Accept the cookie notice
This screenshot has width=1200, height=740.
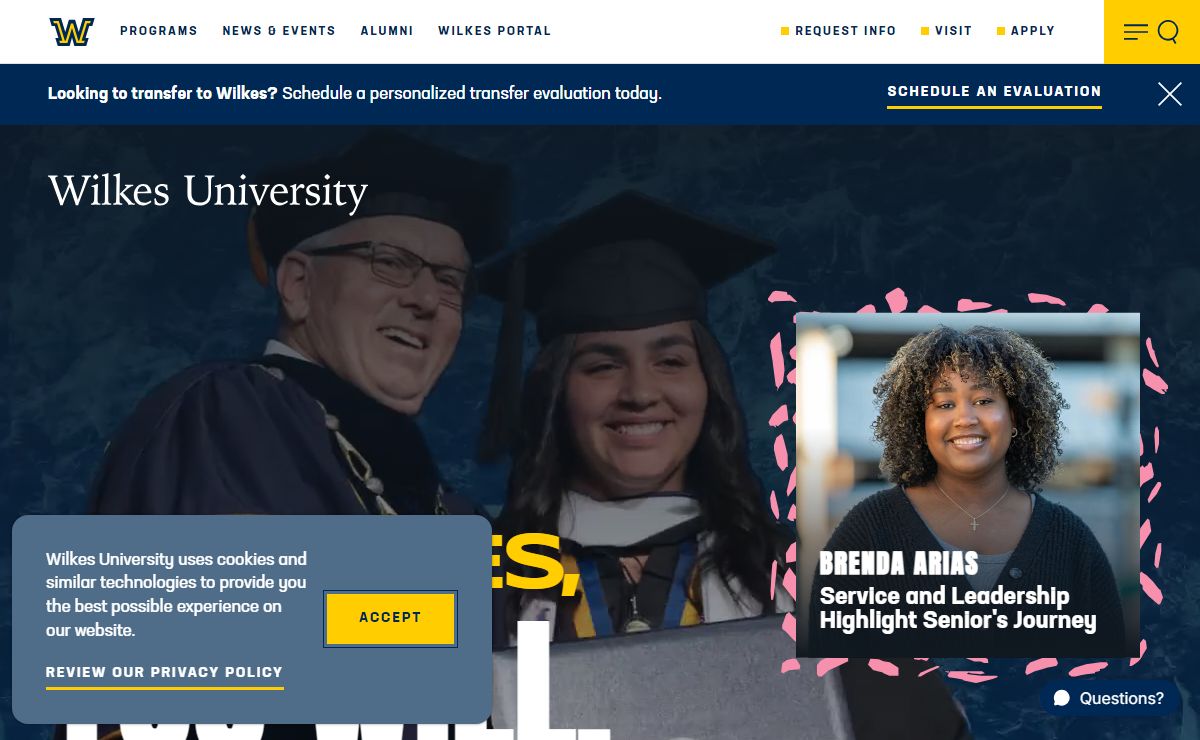tap(390, 618)
